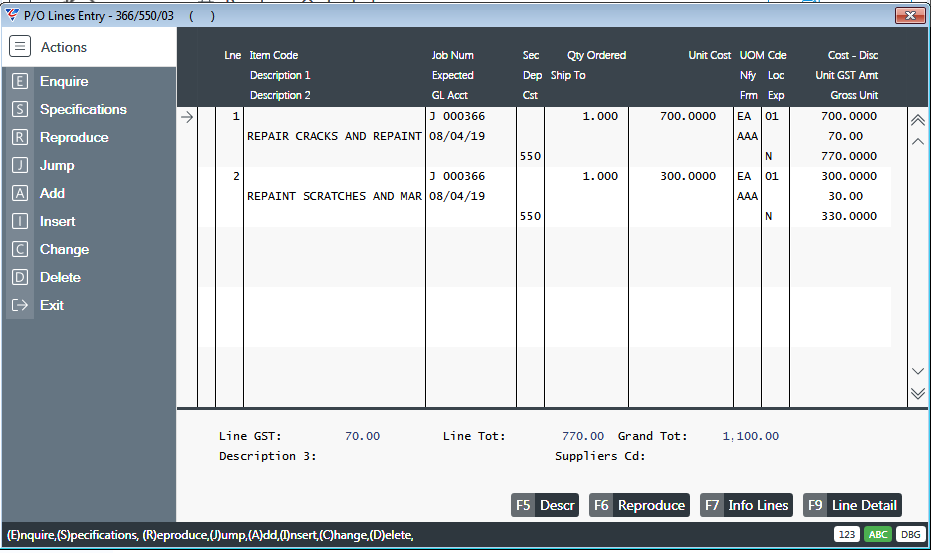The height and width of the screenshot is (553, 932).
Task: Click Unit Cost 700.0000 on line 1
Action: tap(688, 117)
